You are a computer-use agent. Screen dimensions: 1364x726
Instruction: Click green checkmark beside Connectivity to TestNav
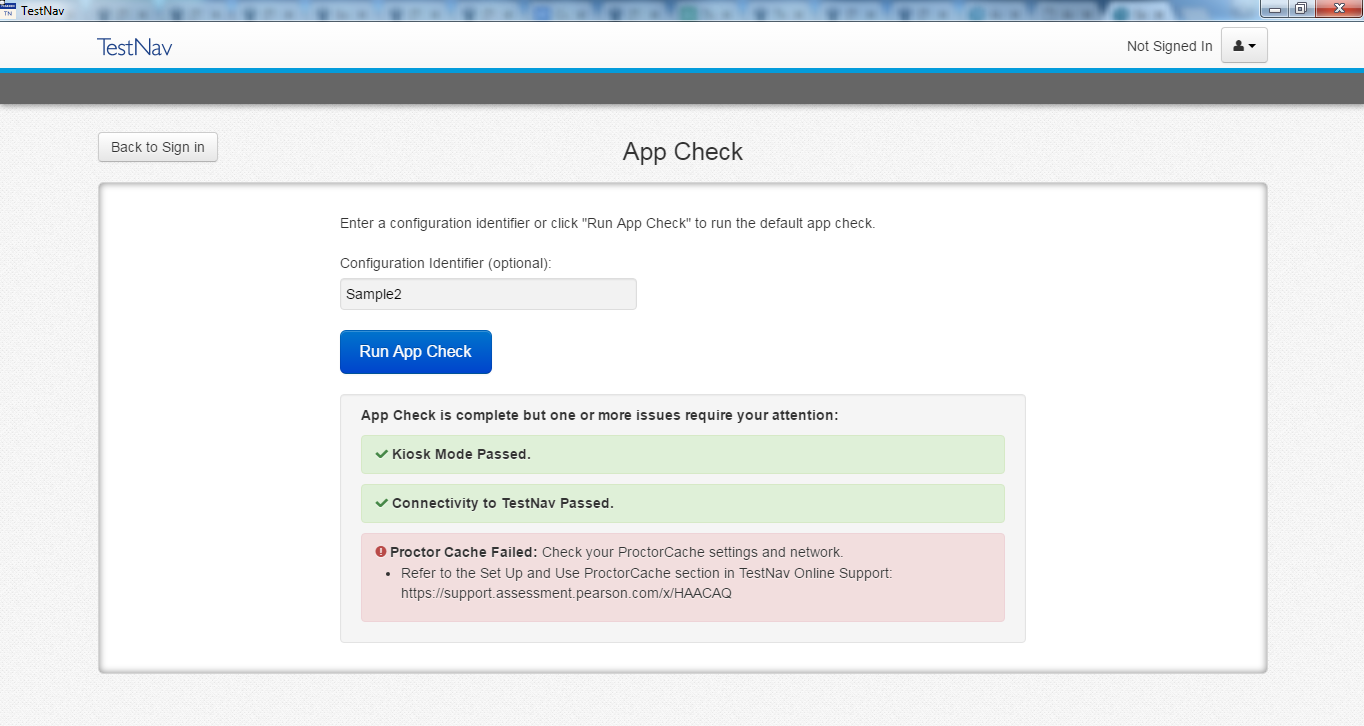tap(381, 503)
